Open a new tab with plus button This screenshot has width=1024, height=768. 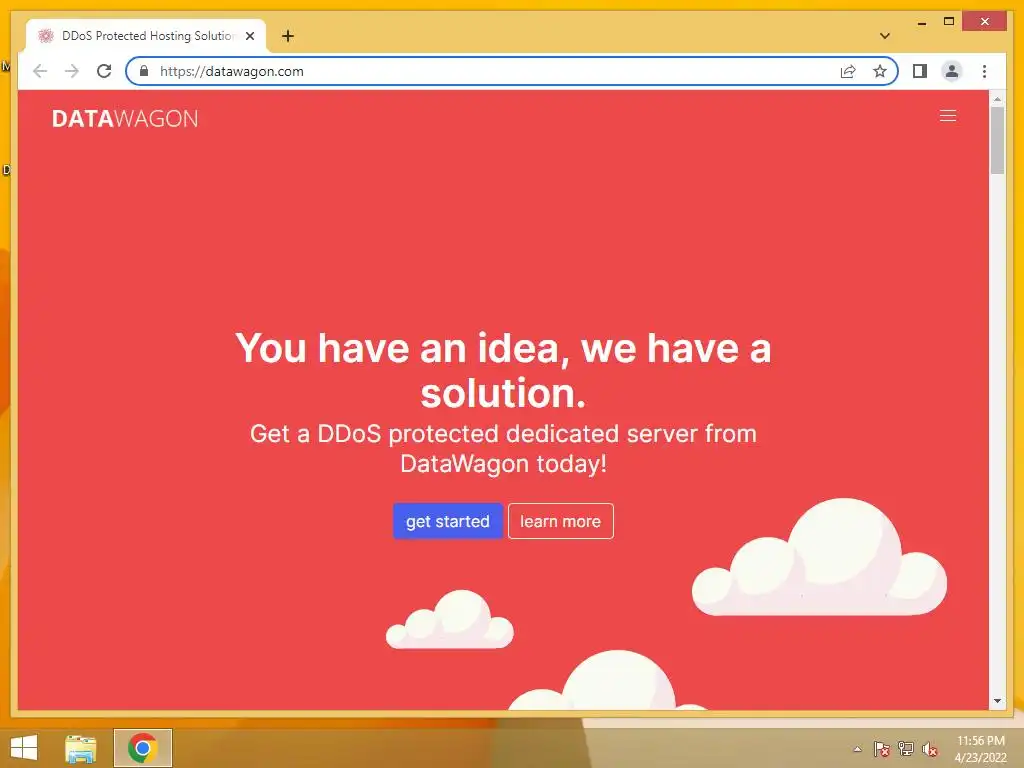(288, 36)
